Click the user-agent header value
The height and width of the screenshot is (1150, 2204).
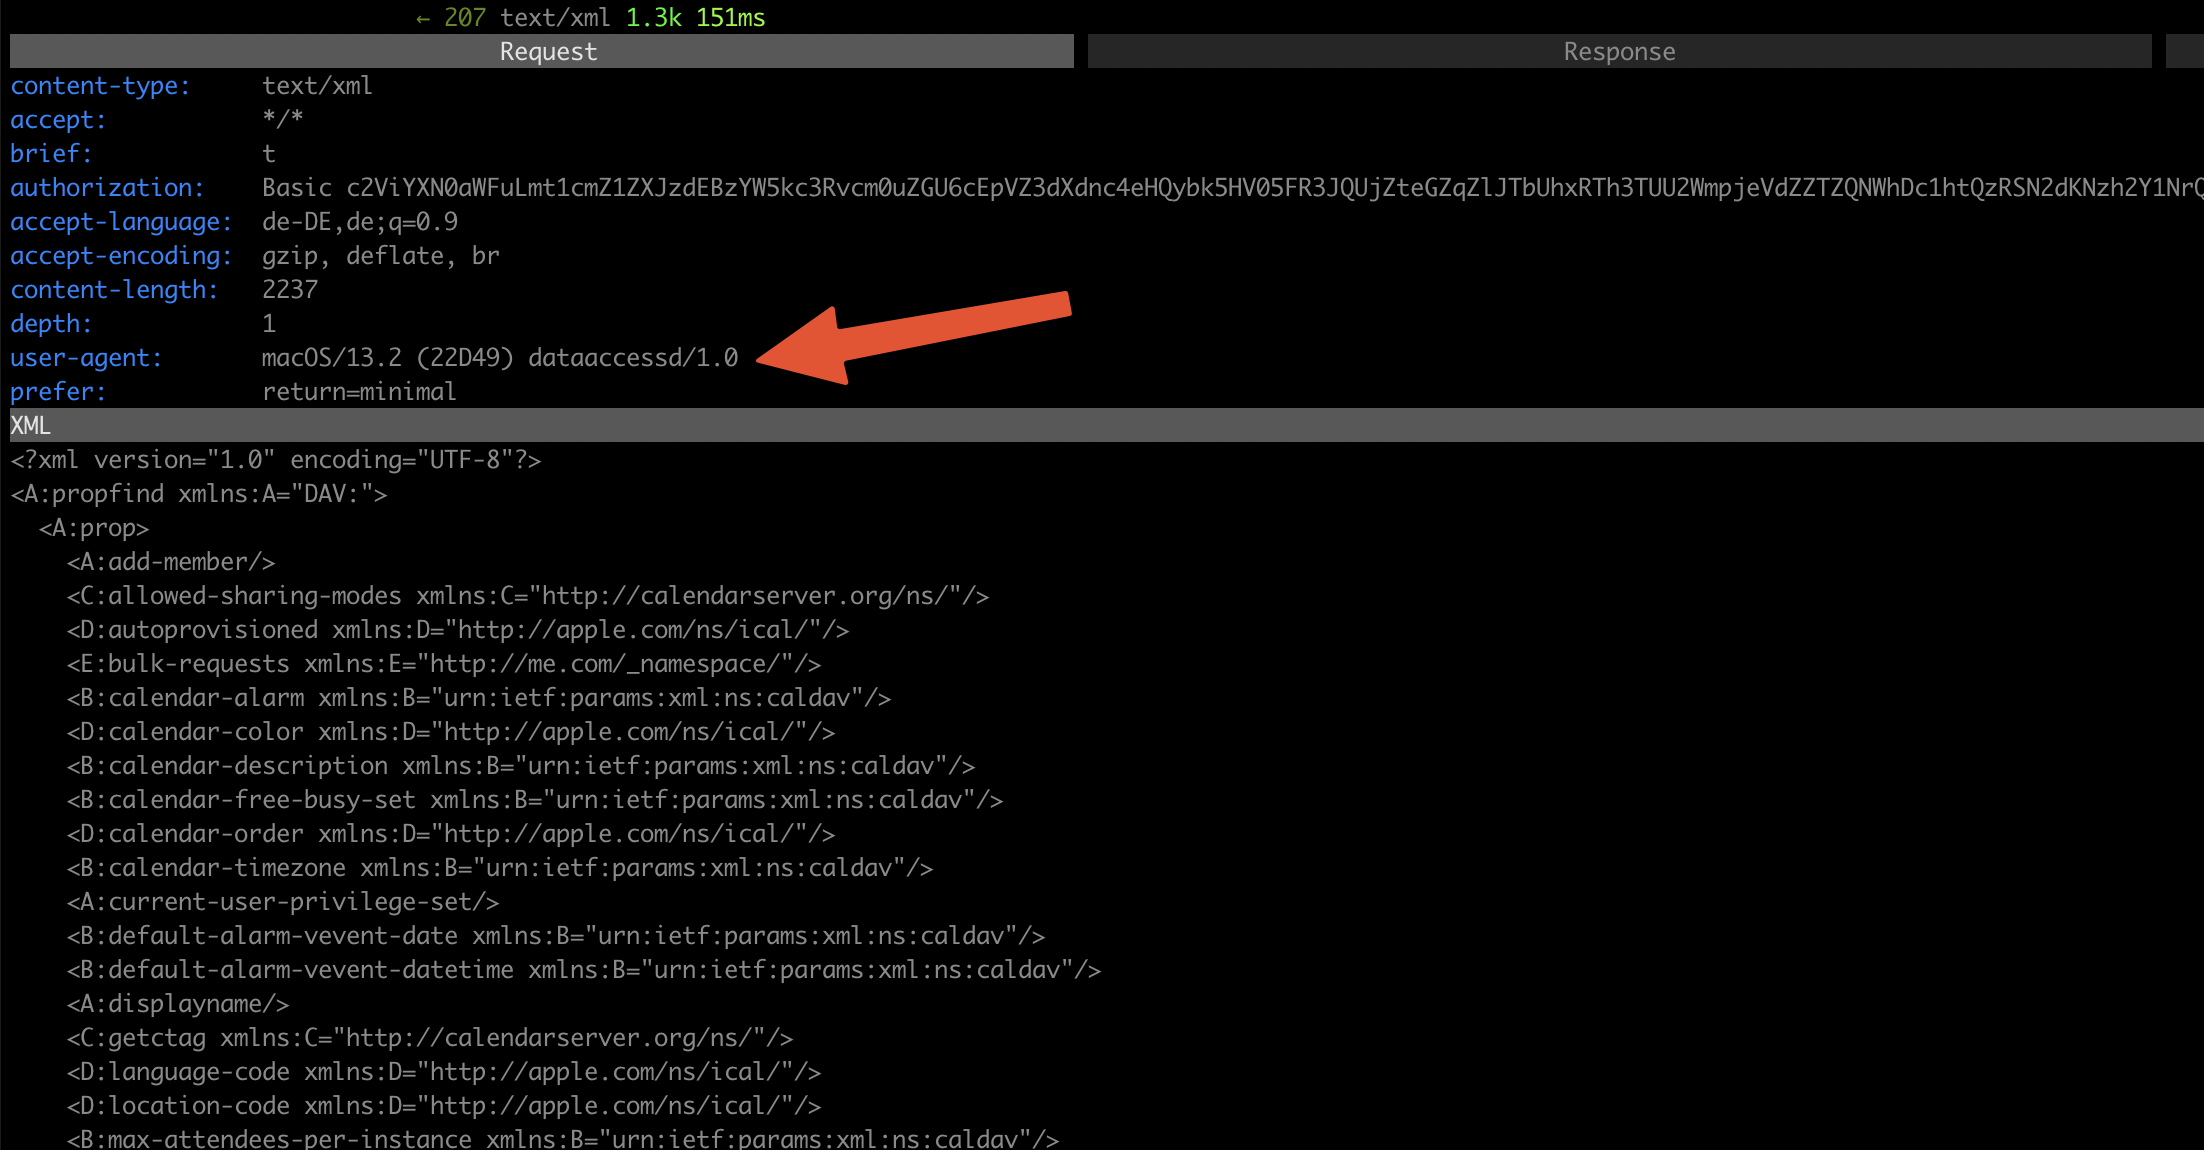click(x=499, y=358)
